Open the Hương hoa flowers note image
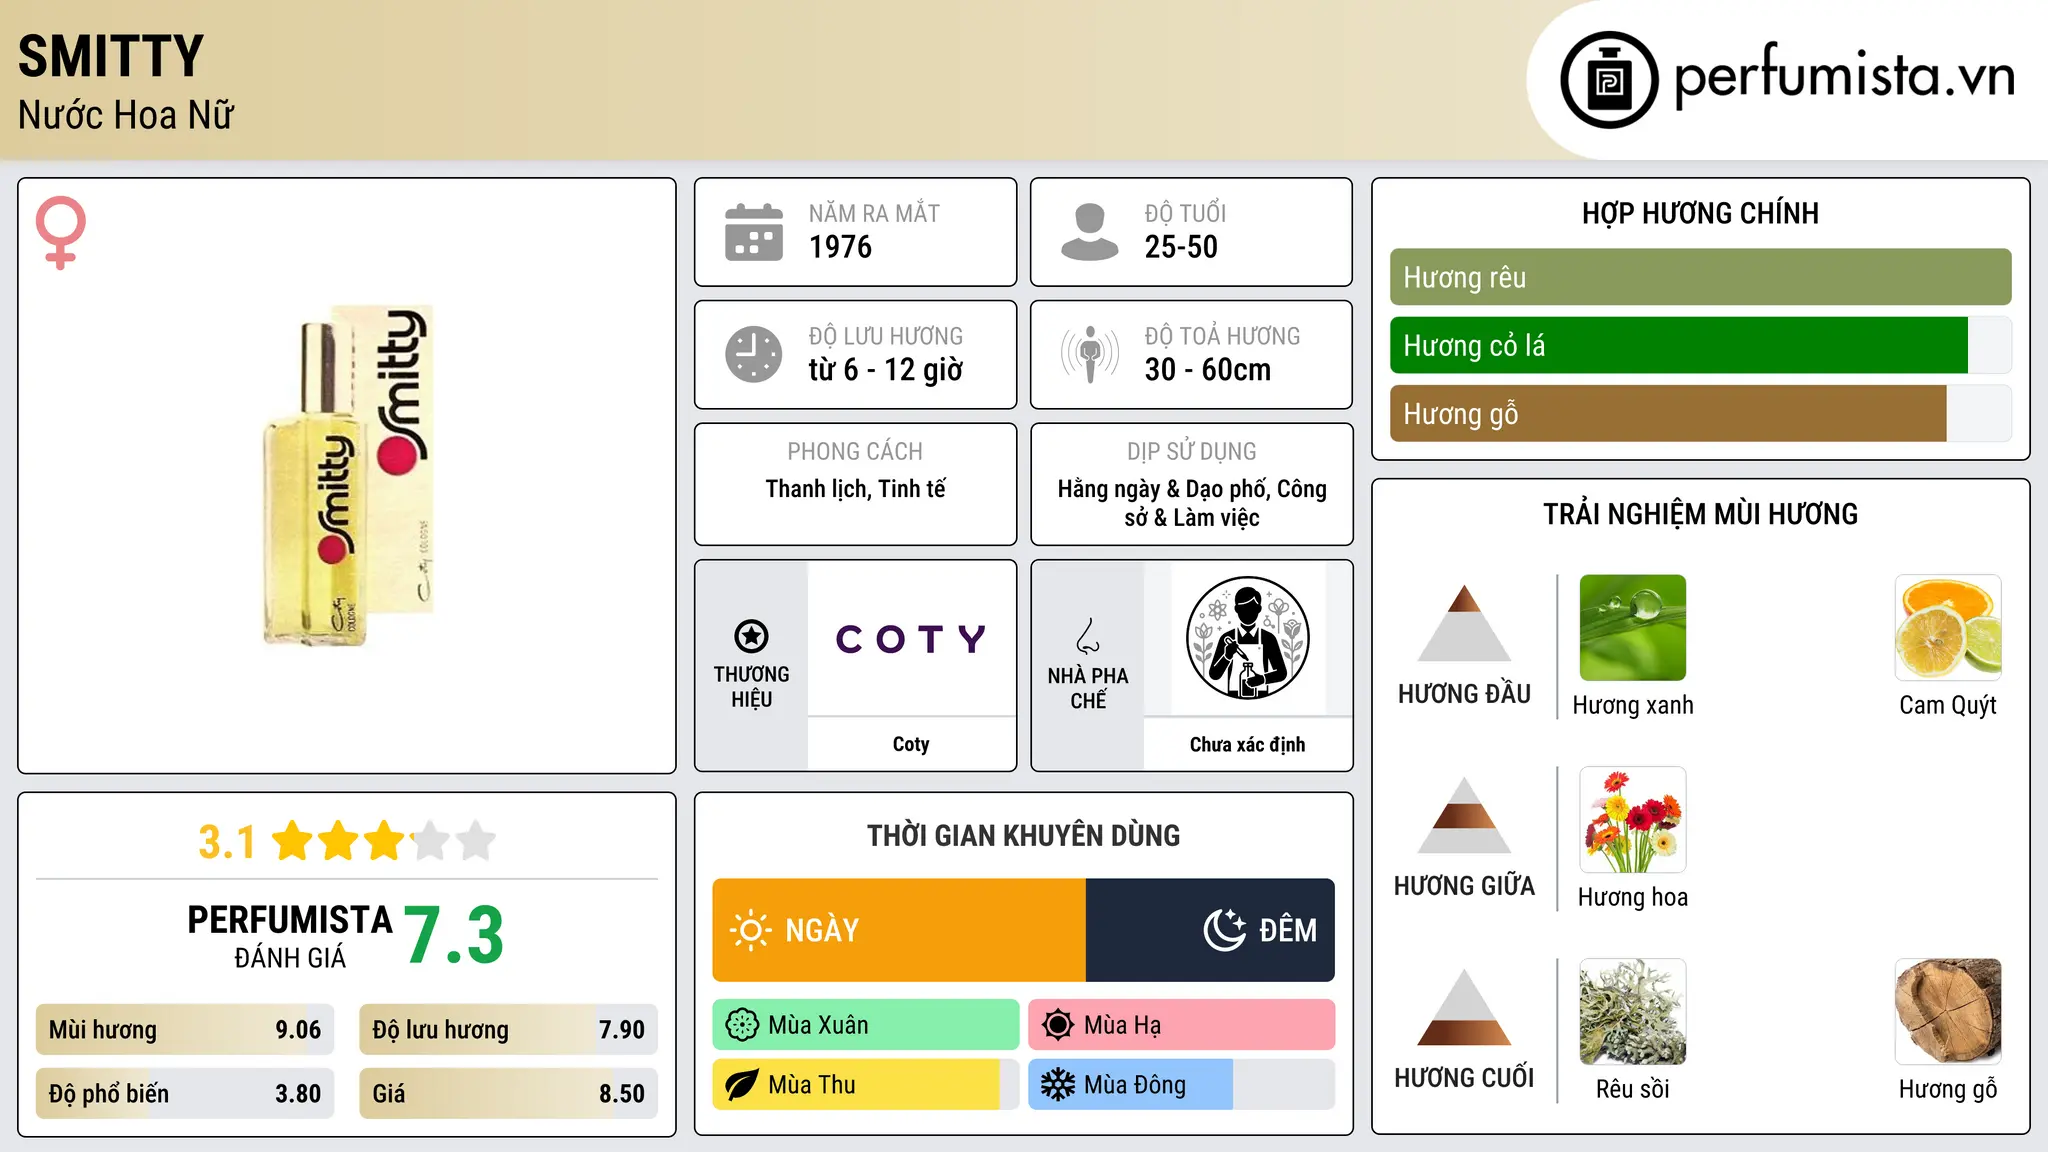This screenshot has width=2048, height=1152. (x=1632, y=820)
